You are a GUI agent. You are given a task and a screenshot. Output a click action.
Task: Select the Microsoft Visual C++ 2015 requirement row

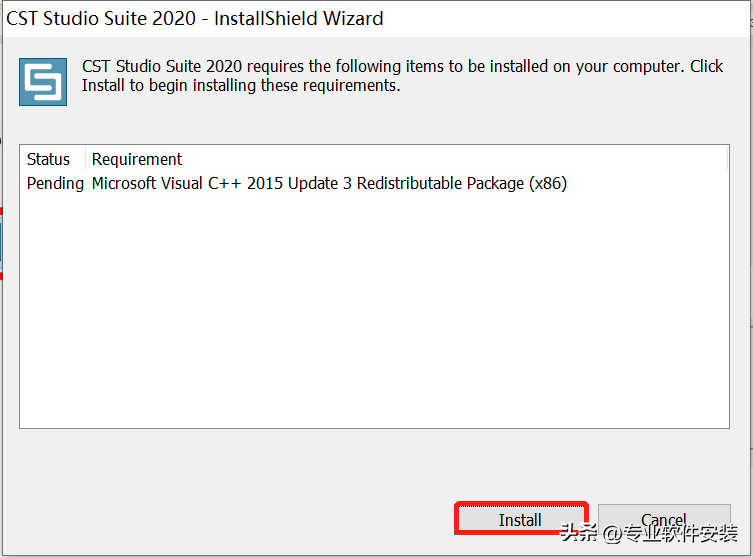tap(329, 183)
